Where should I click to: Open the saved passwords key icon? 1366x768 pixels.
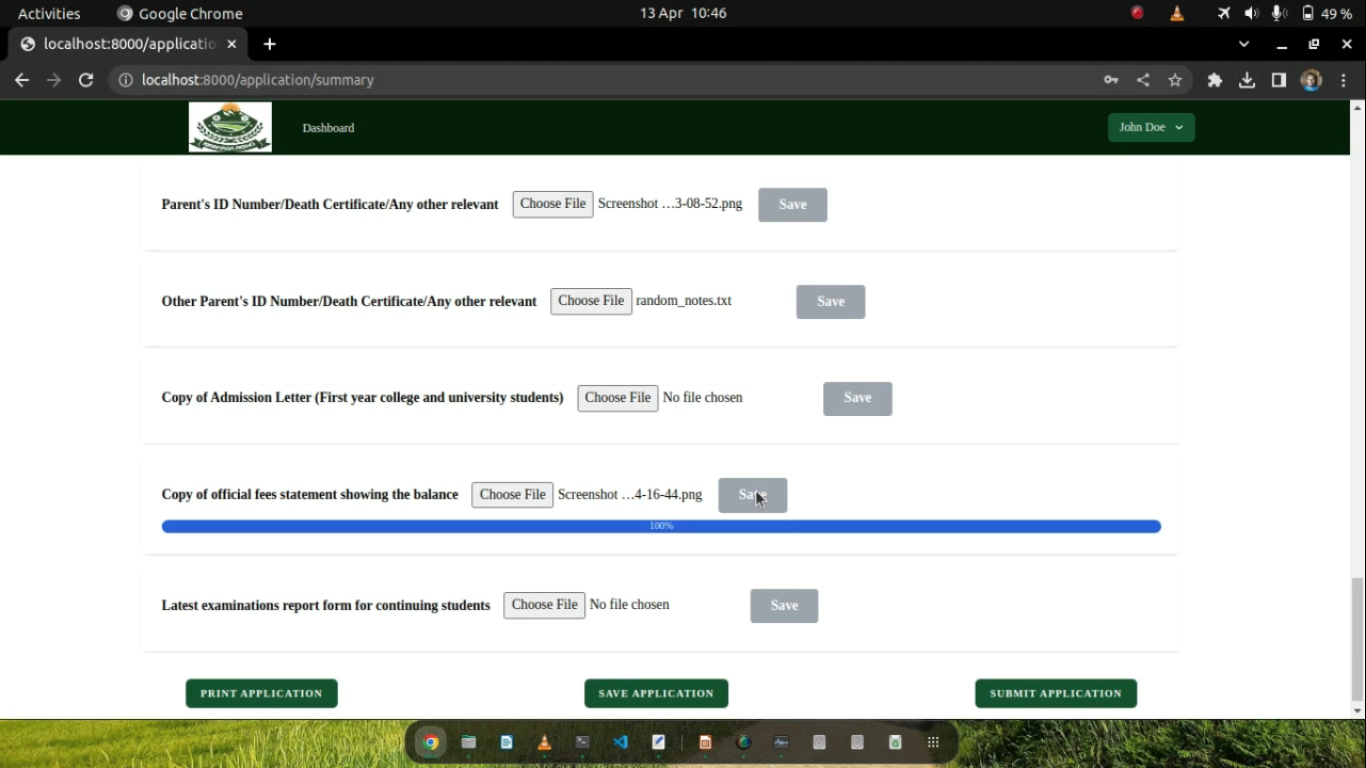[x=1111, y=80]
